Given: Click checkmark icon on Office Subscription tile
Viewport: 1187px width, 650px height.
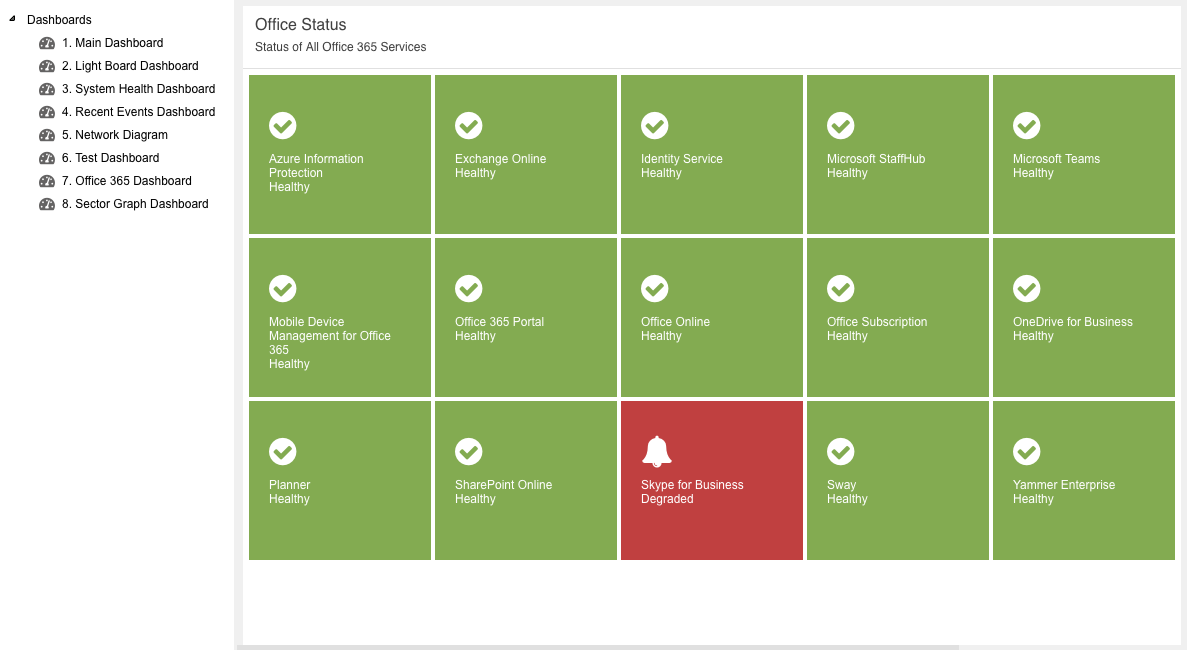Looking at the screenshot, I should tap(840, 288).
